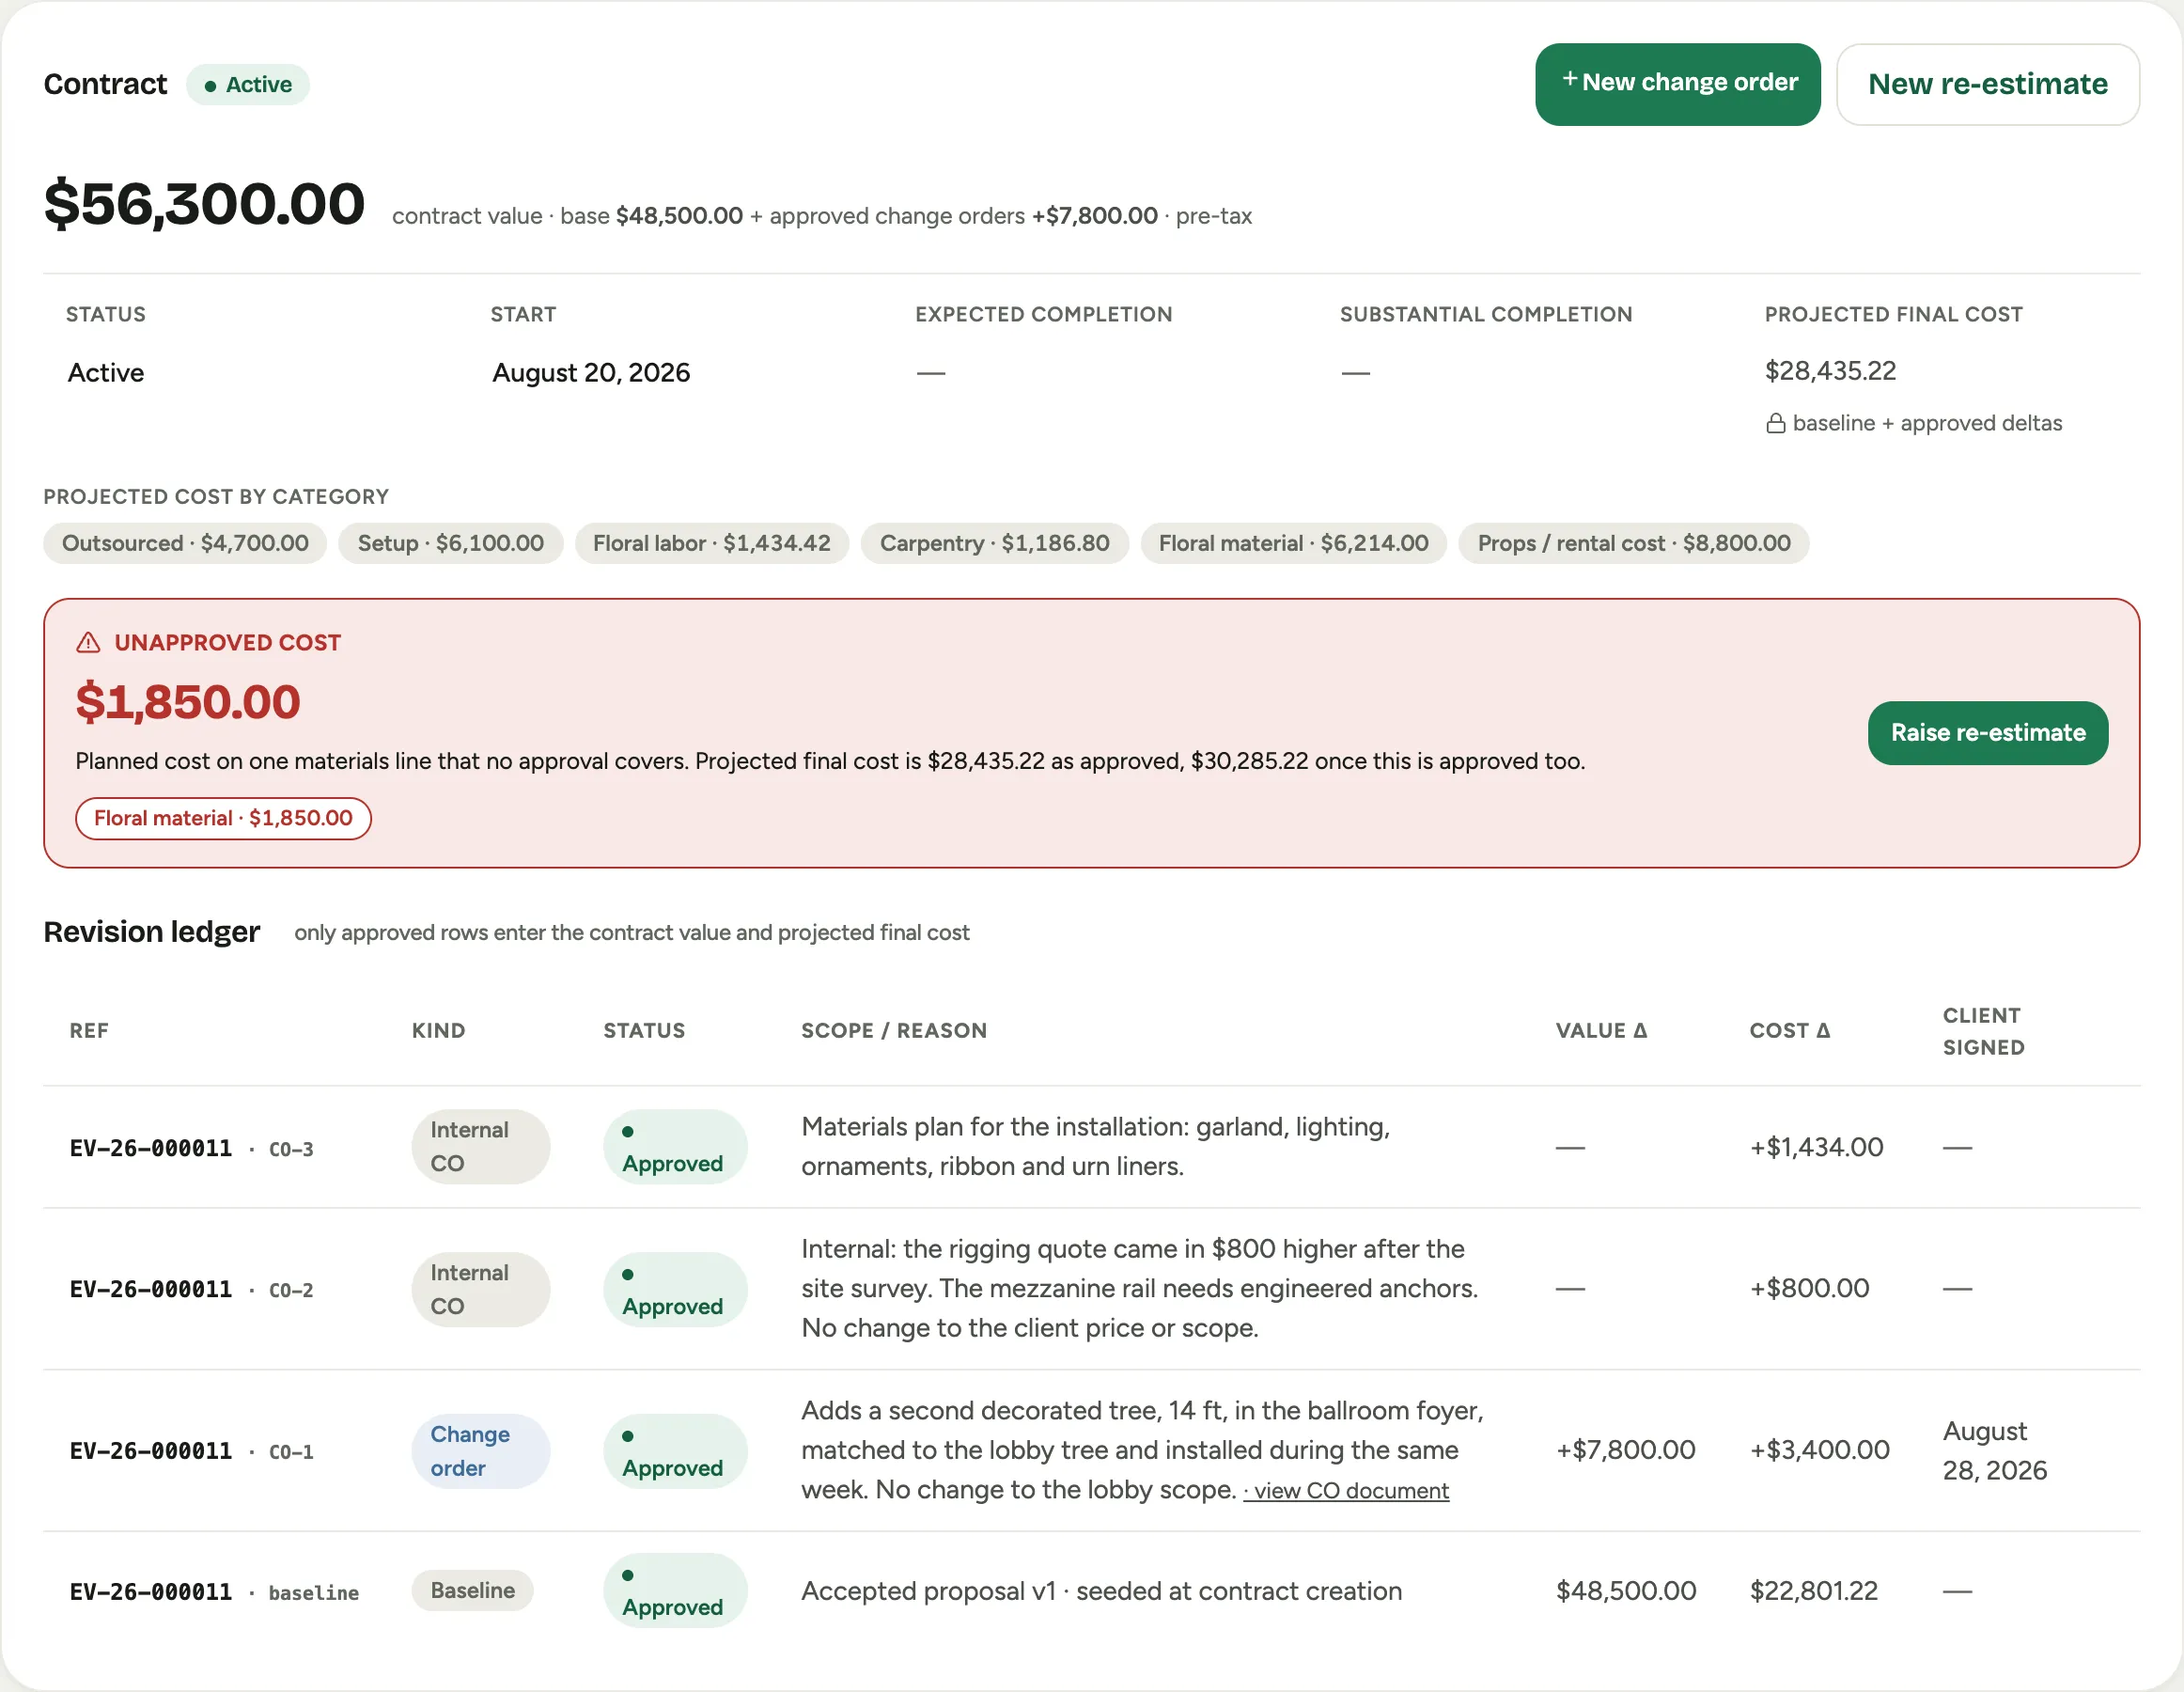Click the CLIENT SIGNED column header
Screen dimensions: 2184x1692
[1984, 1031]
